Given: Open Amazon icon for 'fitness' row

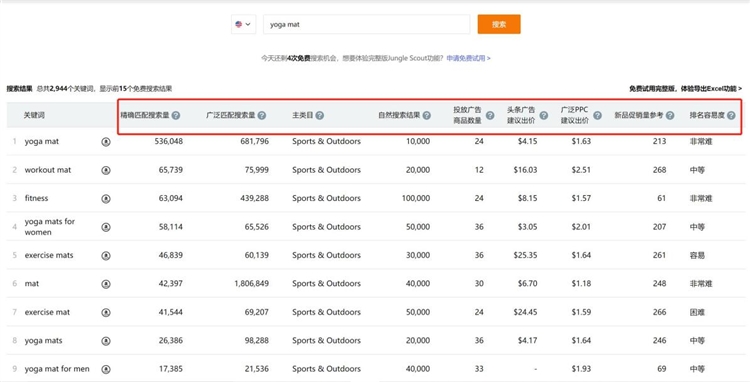Looking at the screenshot, I should pos(106,198).
